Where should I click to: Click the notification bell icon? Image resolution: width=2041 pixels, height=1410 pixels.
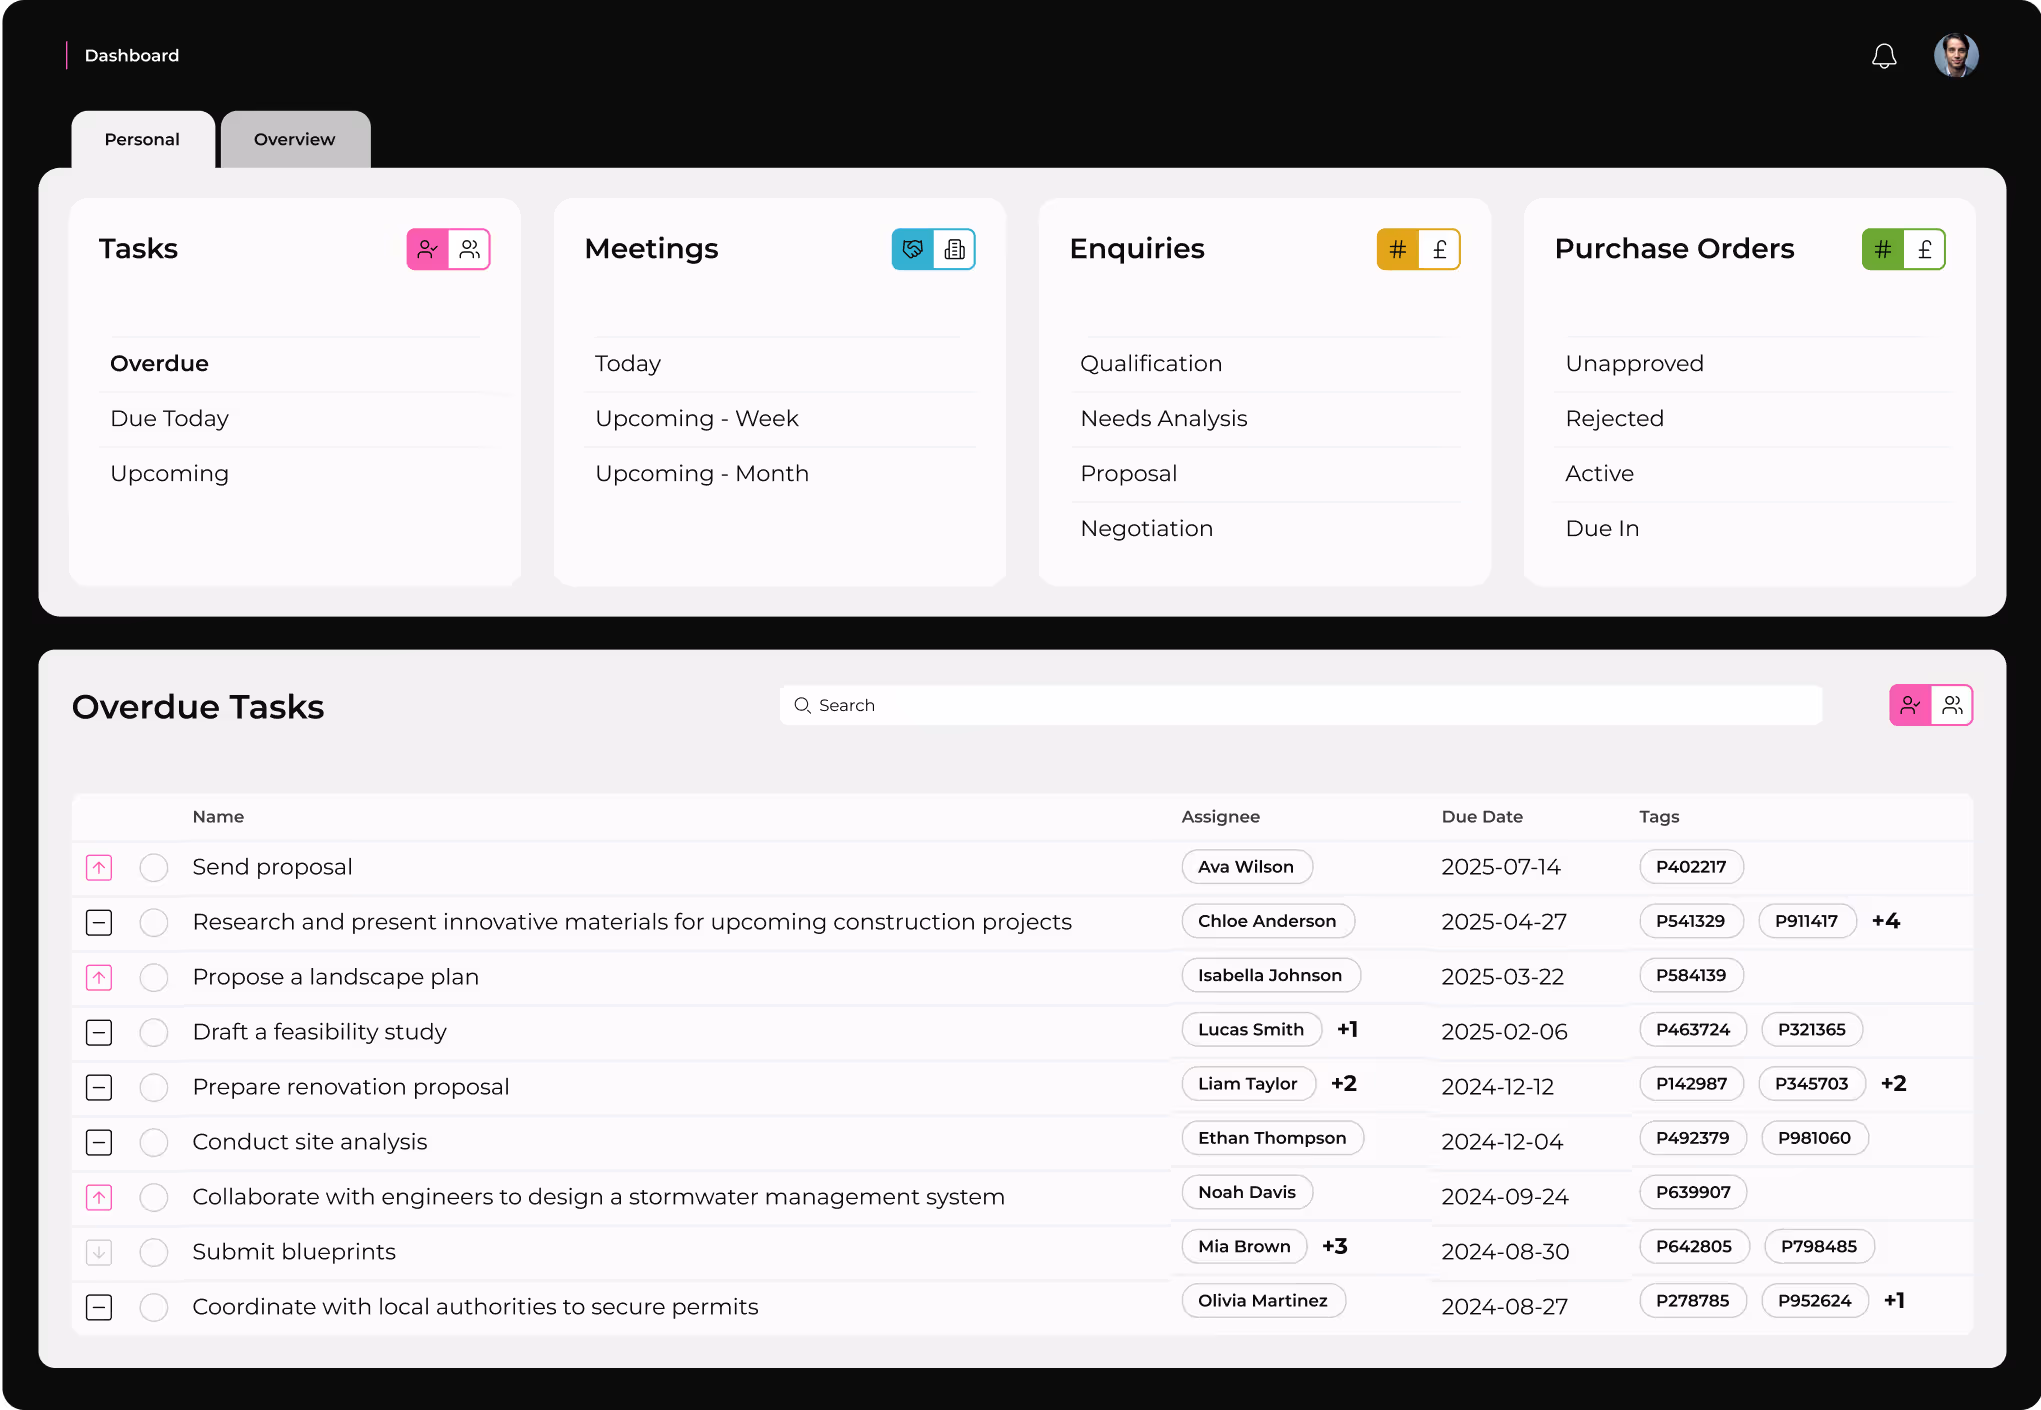click(1884, 56)
